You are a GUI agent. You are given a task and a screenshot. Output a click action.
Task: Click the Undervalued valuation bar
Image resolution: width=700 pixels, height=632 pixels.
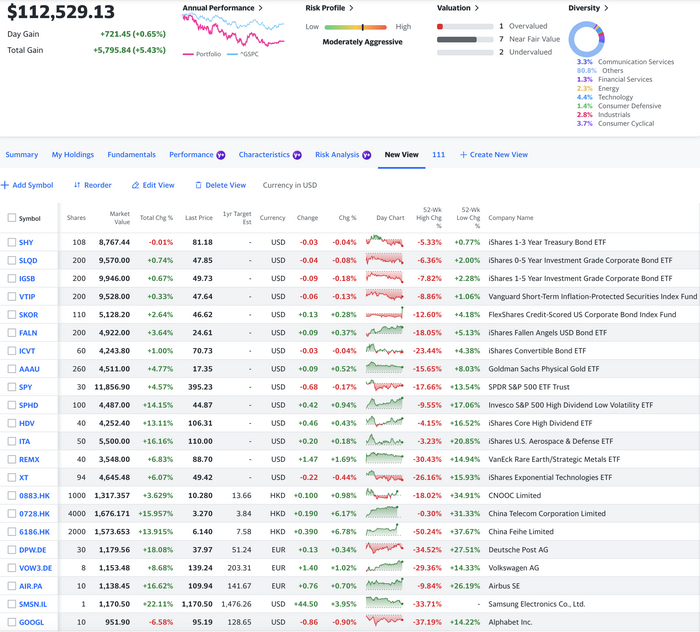coord(465,52)
